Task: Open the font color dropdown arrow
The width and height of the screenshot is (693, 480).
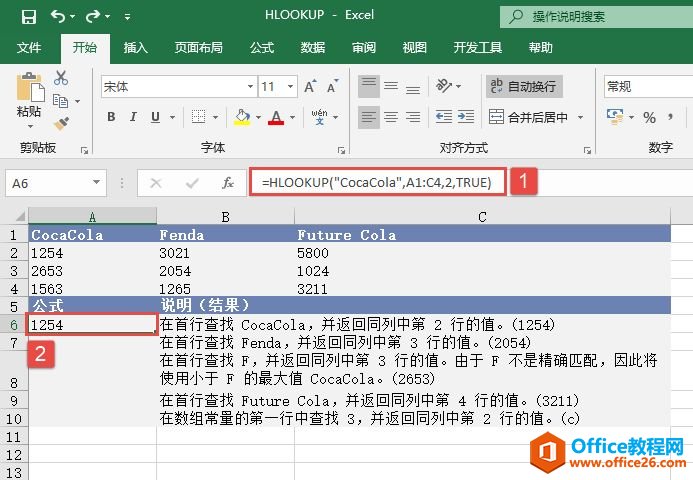Action: point(293,117)
